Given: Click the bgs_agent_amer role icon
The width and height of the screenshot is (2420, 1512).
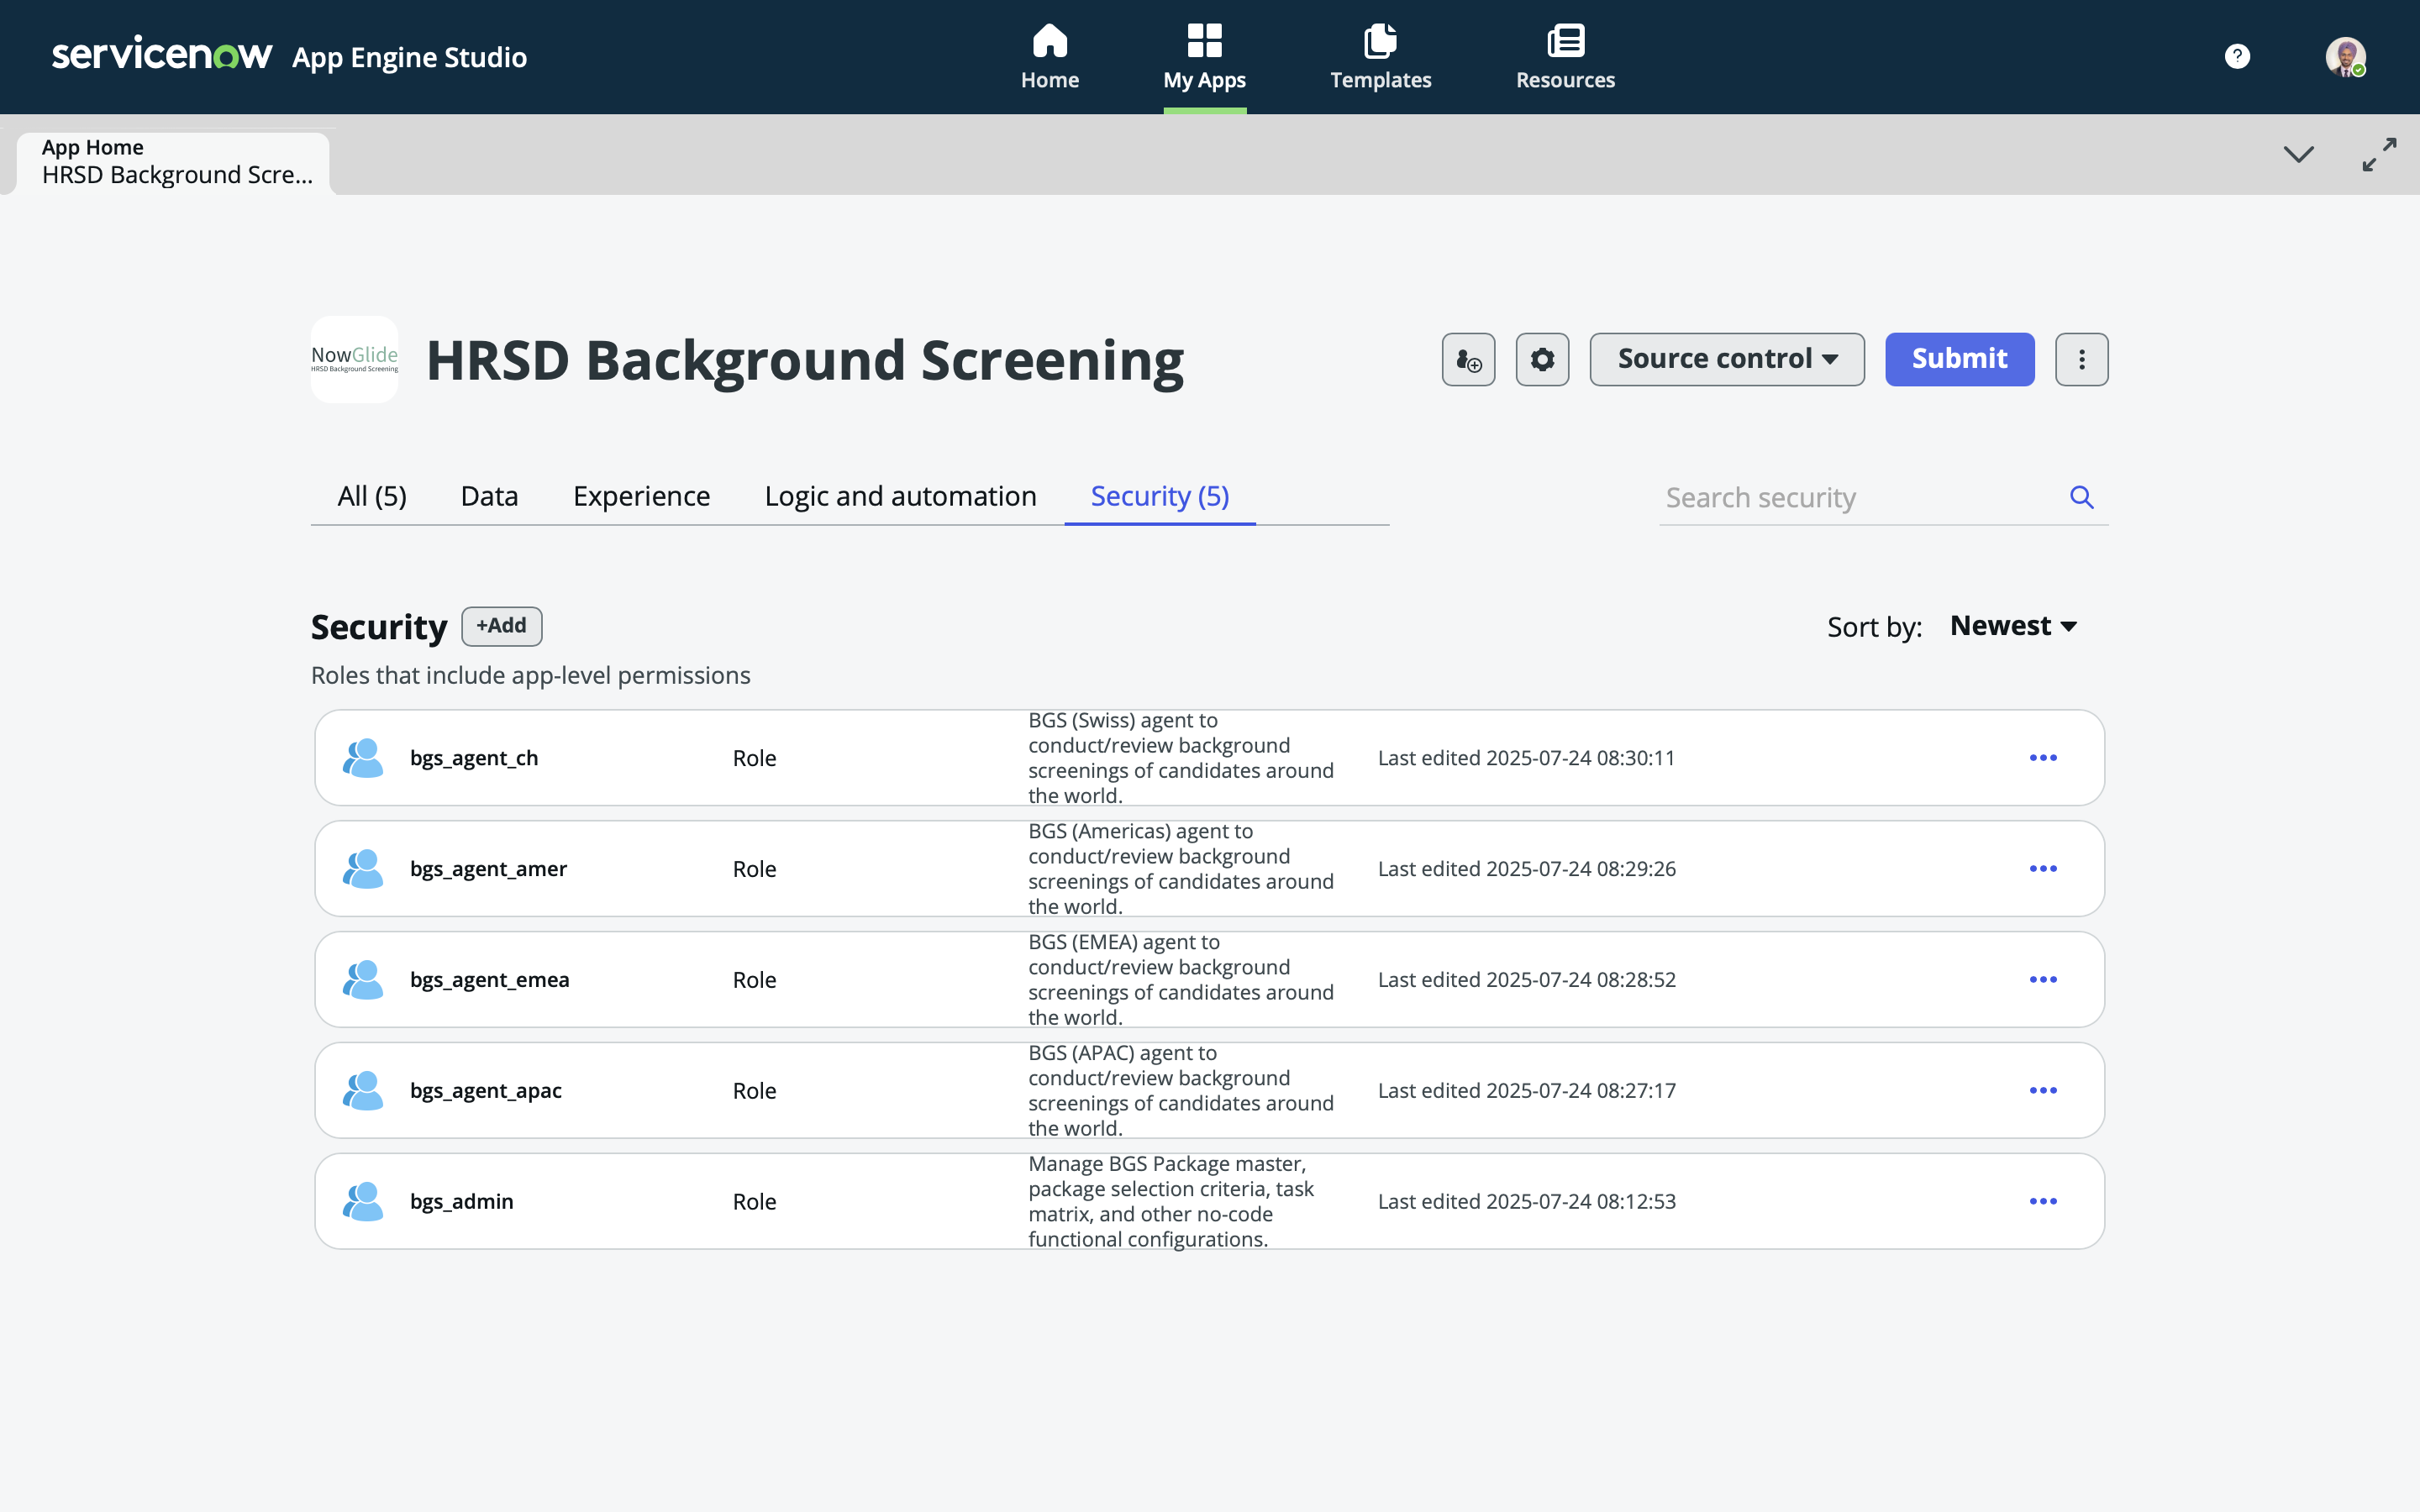Looking at the screenshot, I should (x=362, y=869).
